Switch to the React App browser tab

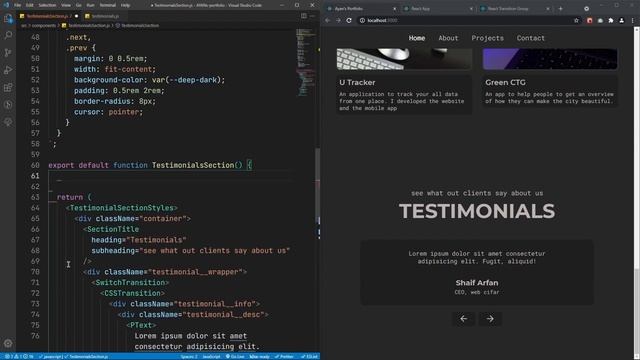pos(437,9)
